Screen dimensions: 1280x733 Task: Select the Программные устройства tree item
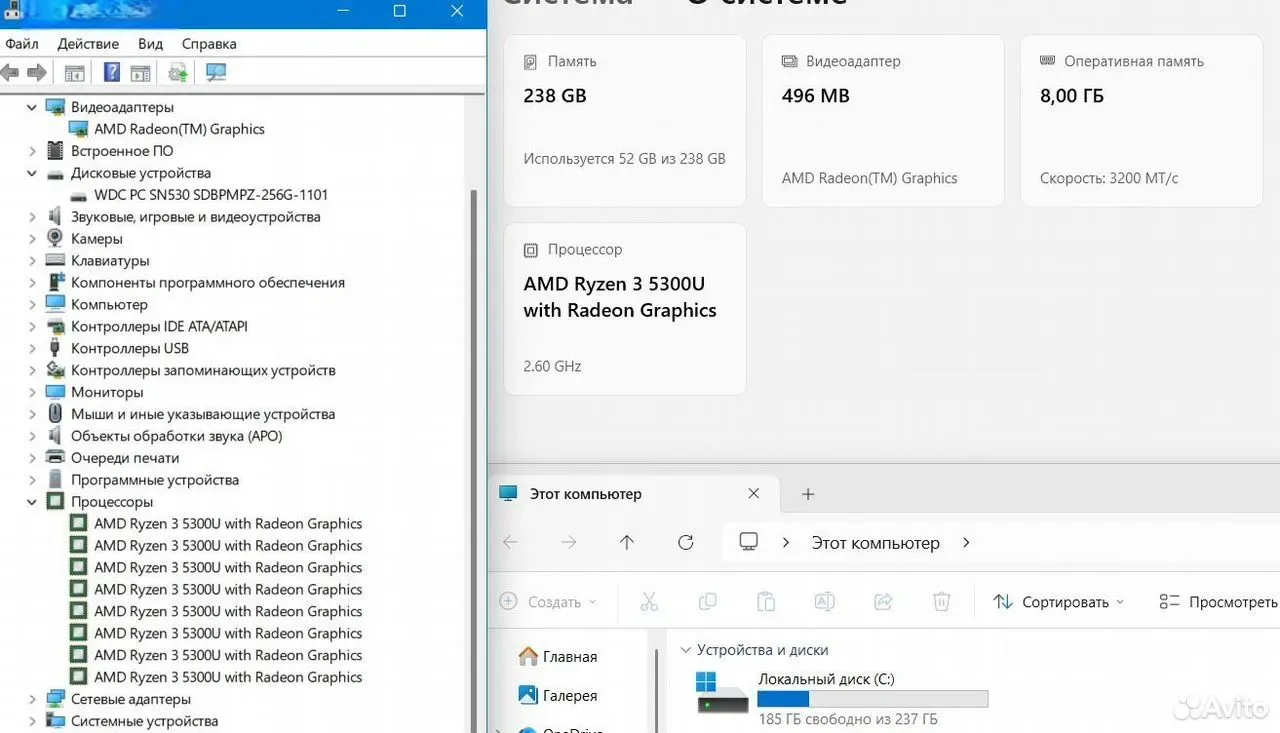(x=155, y=480)
